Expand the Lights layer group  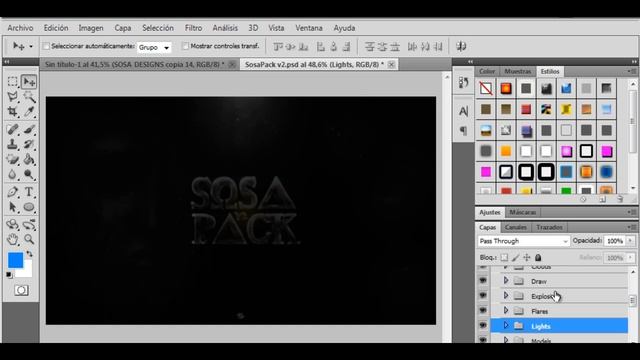506,326
